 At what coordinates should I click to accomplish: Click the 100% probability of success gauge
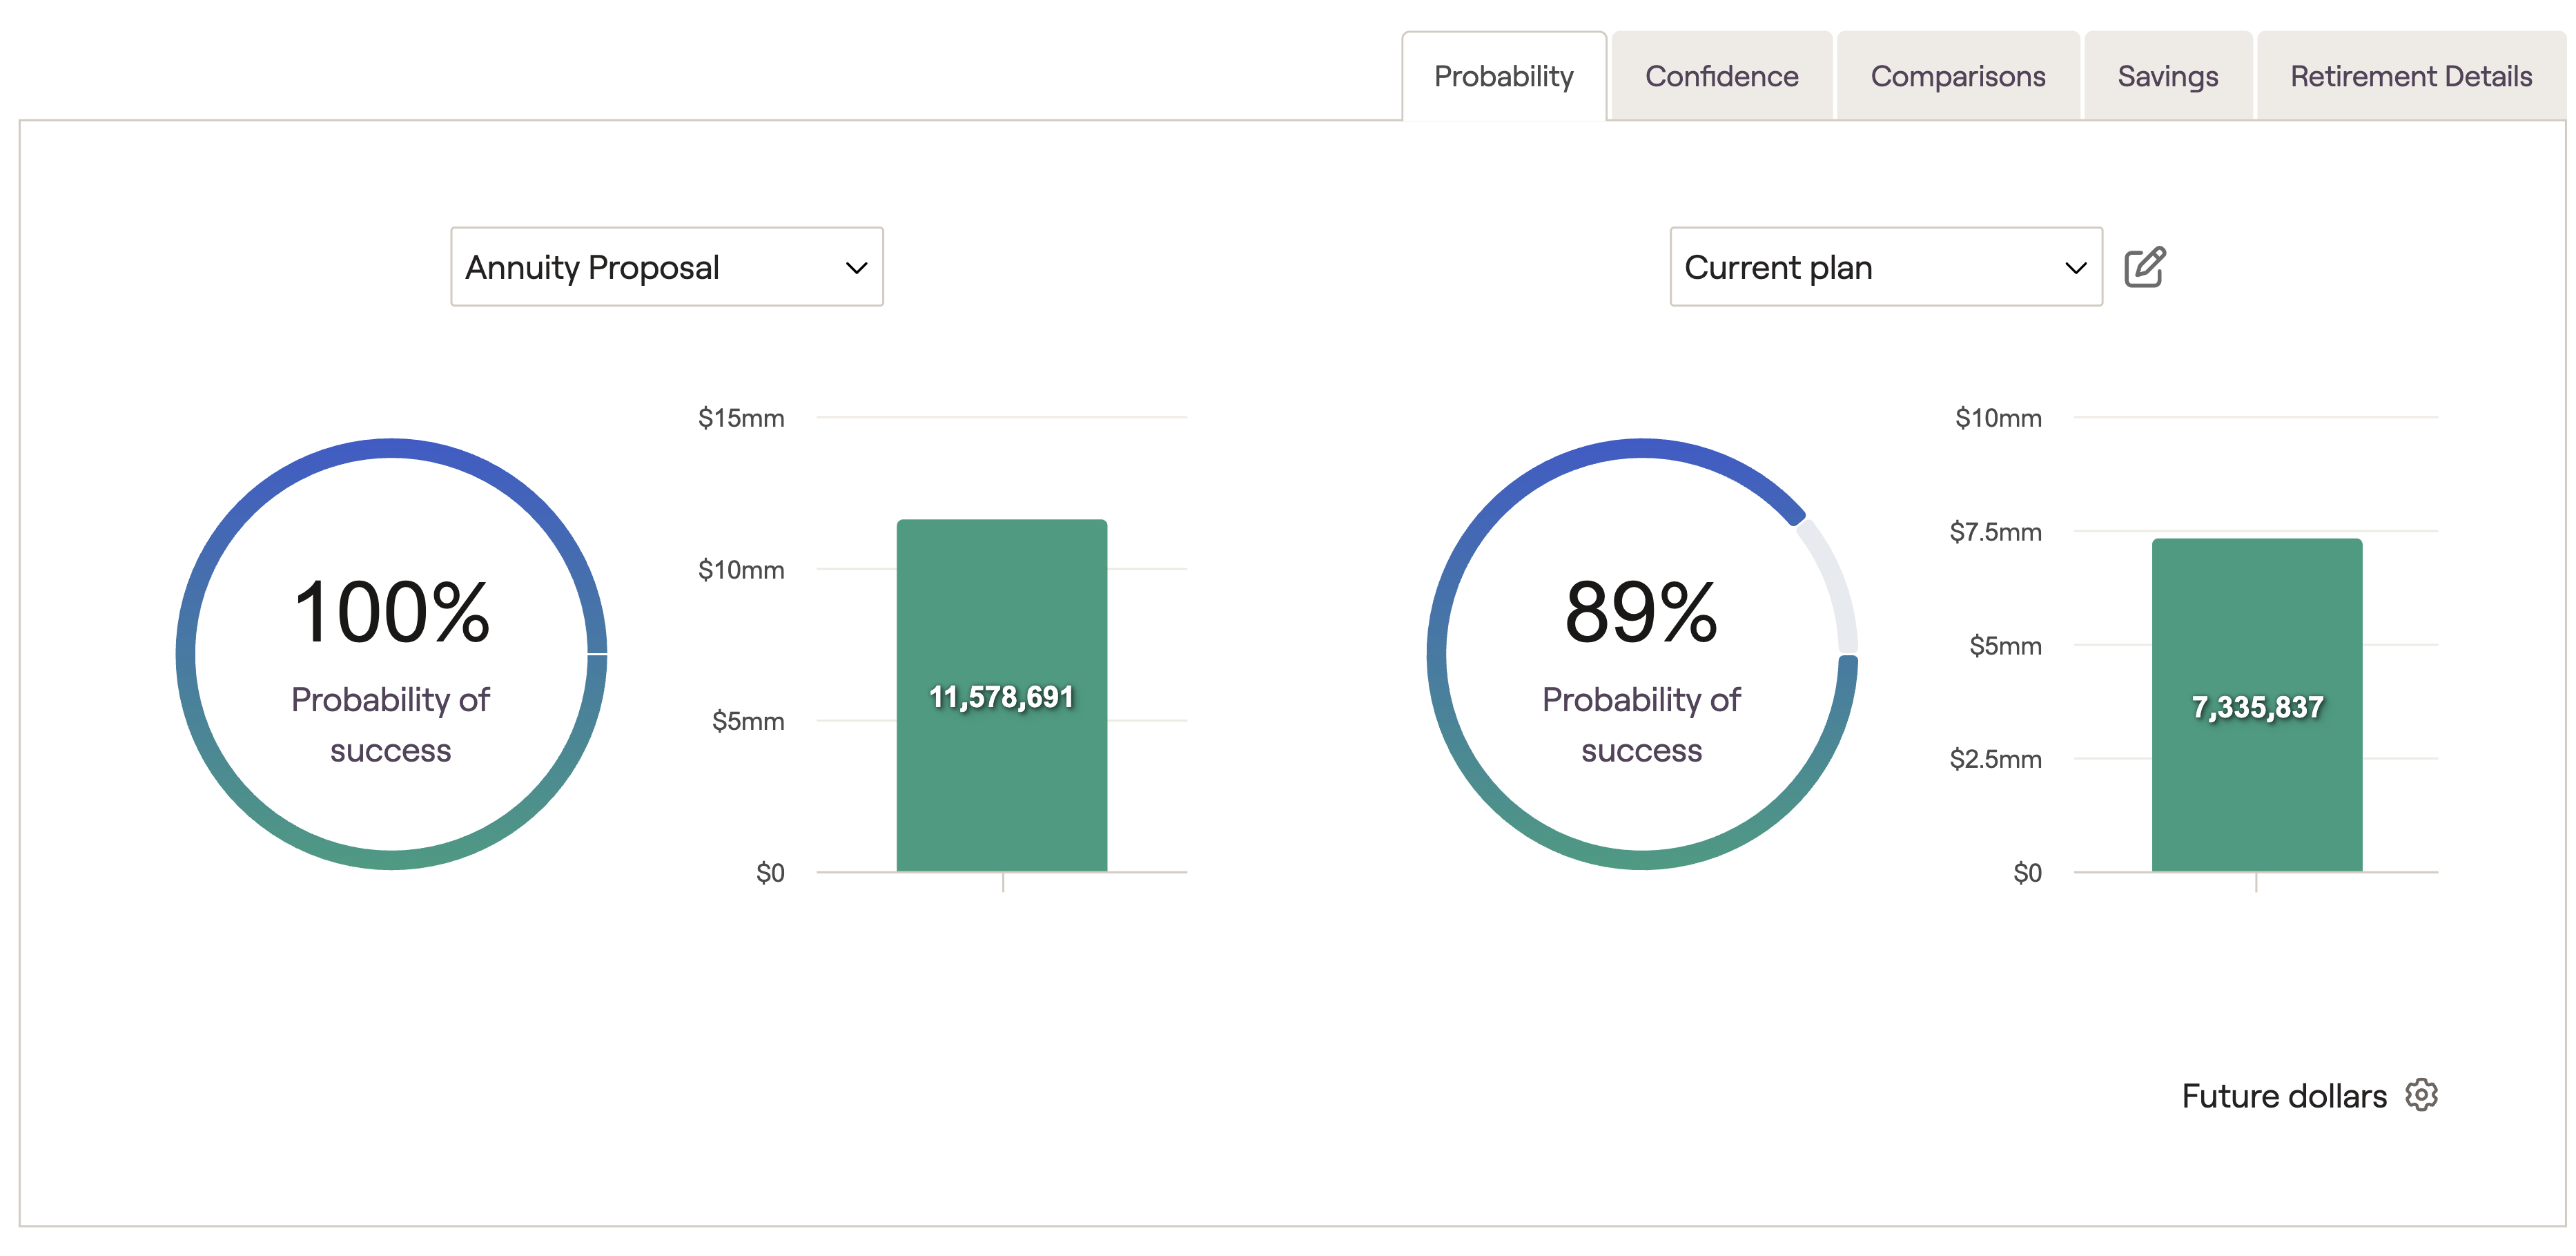(391, 654)
